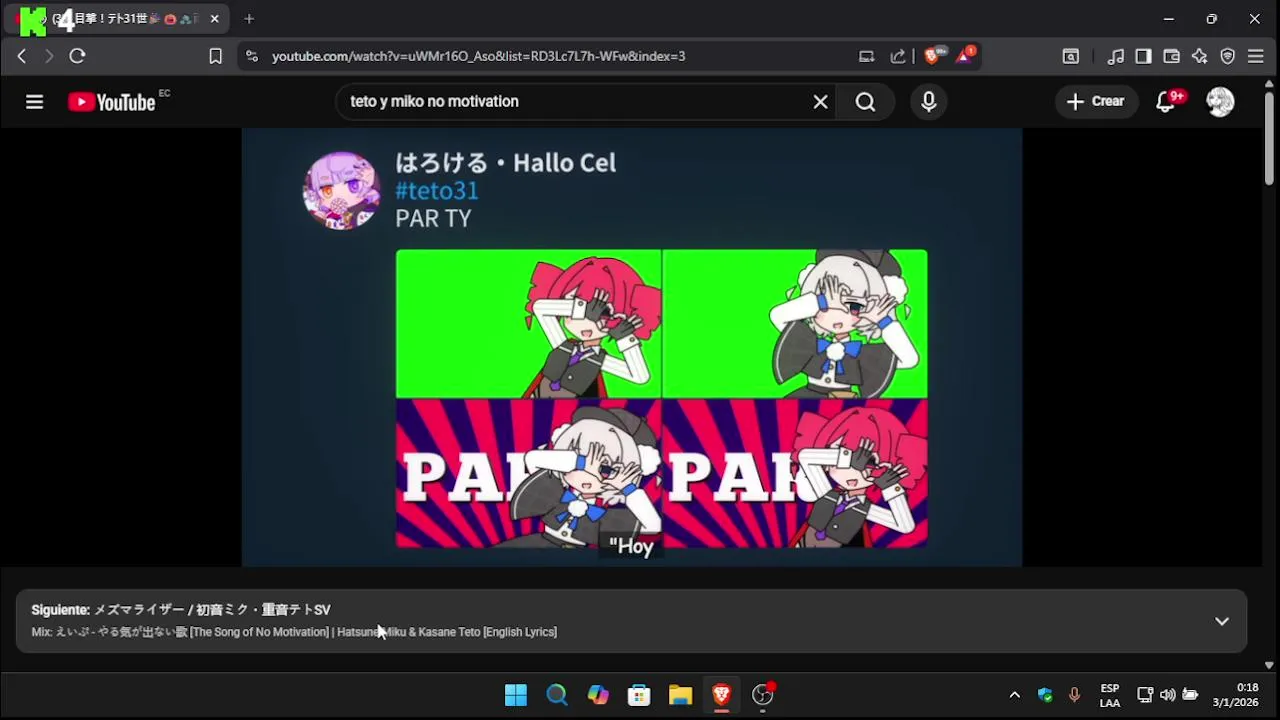
Task: Open the volume tray icon
Action: [1168, 695]
